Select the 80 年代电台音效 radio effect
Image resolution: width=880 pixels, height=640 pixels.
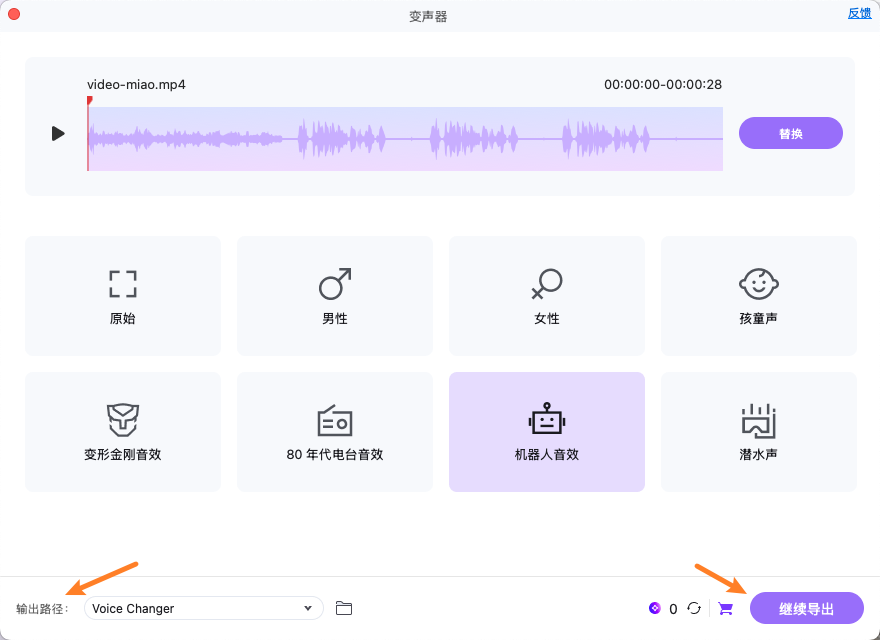coord(334,431)
